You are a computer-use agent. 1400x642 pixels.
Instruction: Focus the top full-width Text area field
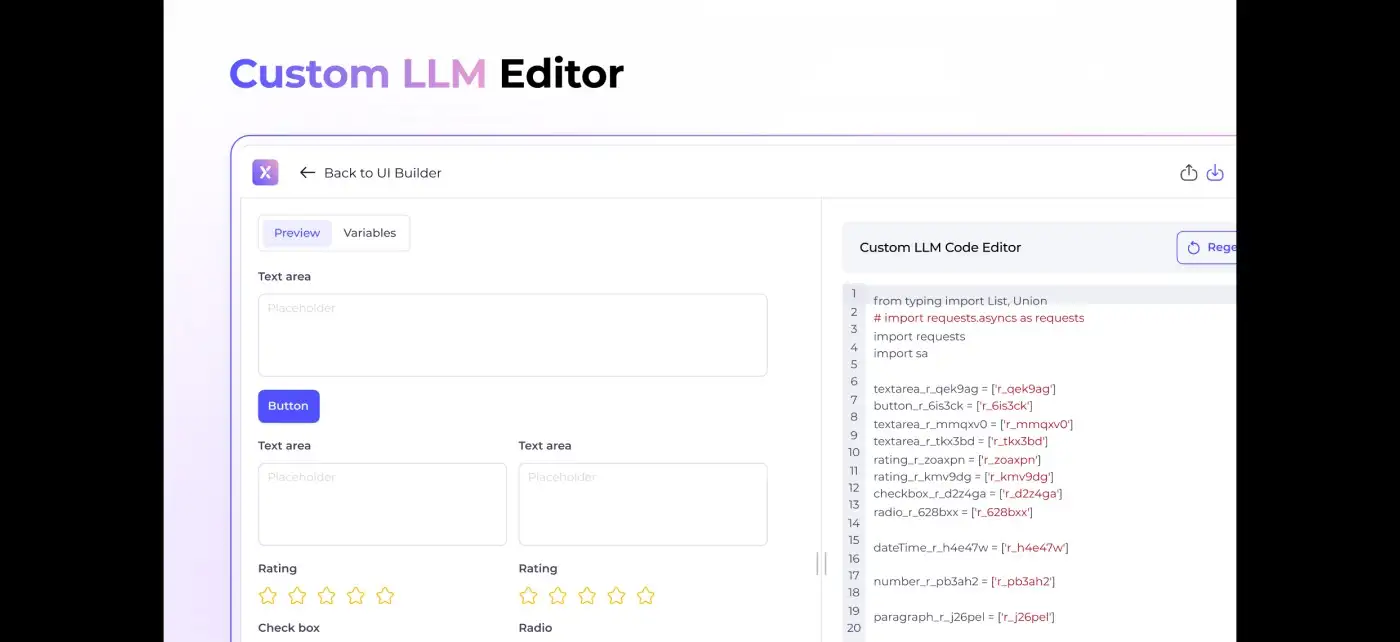pyautogui.click(x=512, y=335)
